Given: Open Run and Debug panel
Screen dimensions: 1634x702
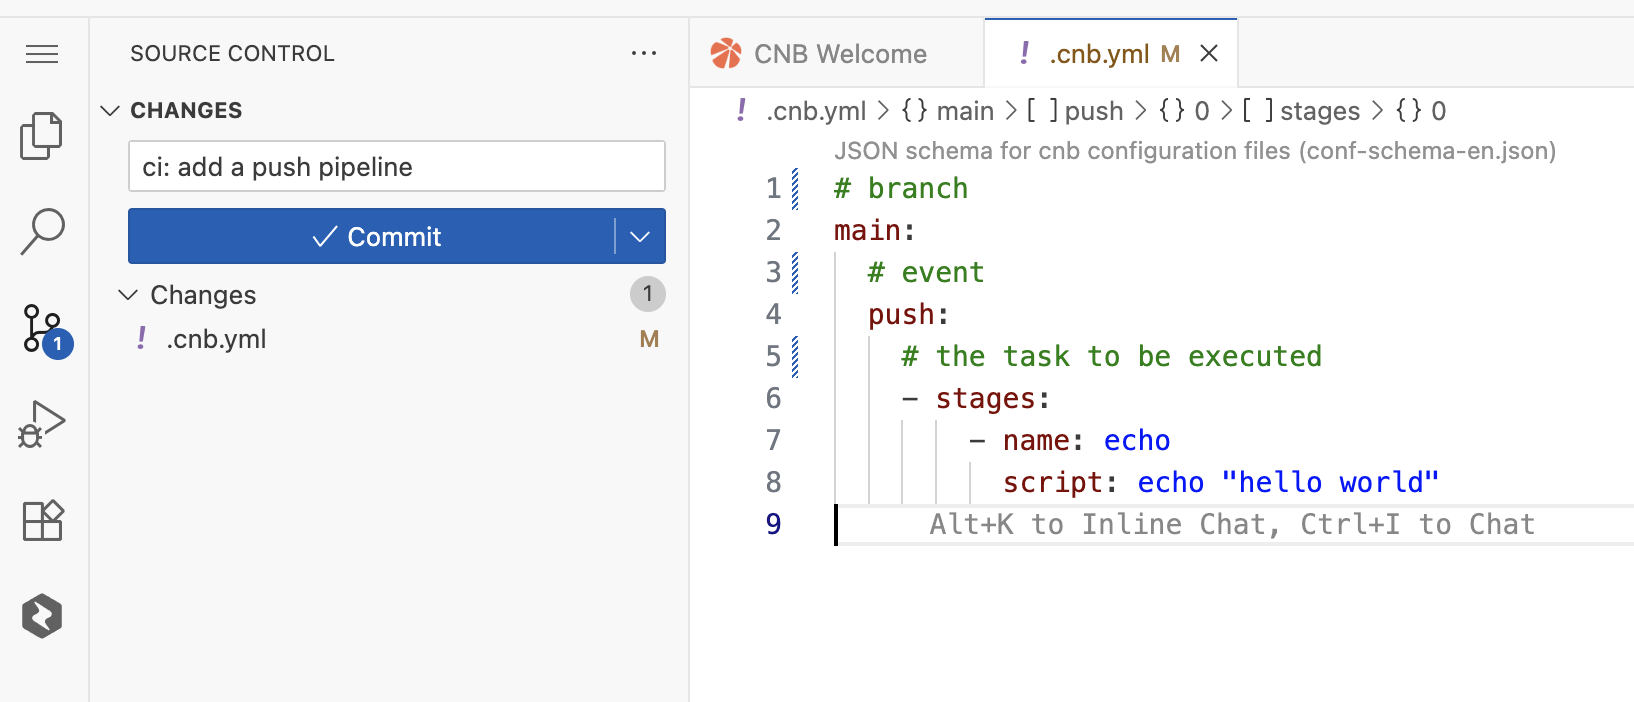Looking at the screenshot, I should pos(42,424).
